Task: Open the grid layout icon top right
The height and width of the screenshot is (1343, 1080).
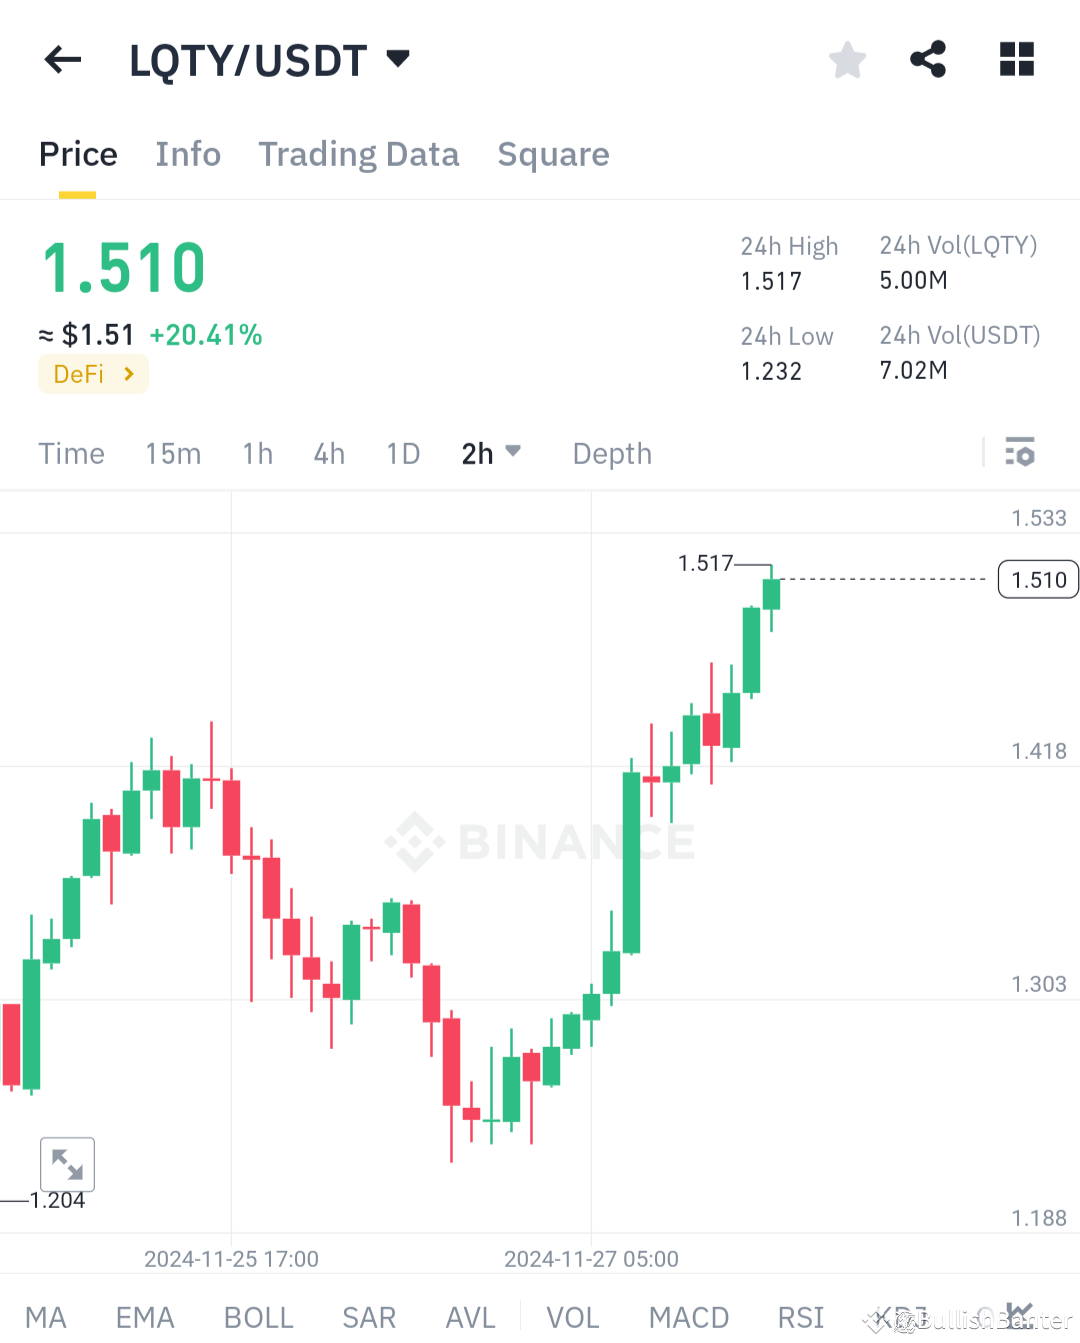Action: (1016, 60)
